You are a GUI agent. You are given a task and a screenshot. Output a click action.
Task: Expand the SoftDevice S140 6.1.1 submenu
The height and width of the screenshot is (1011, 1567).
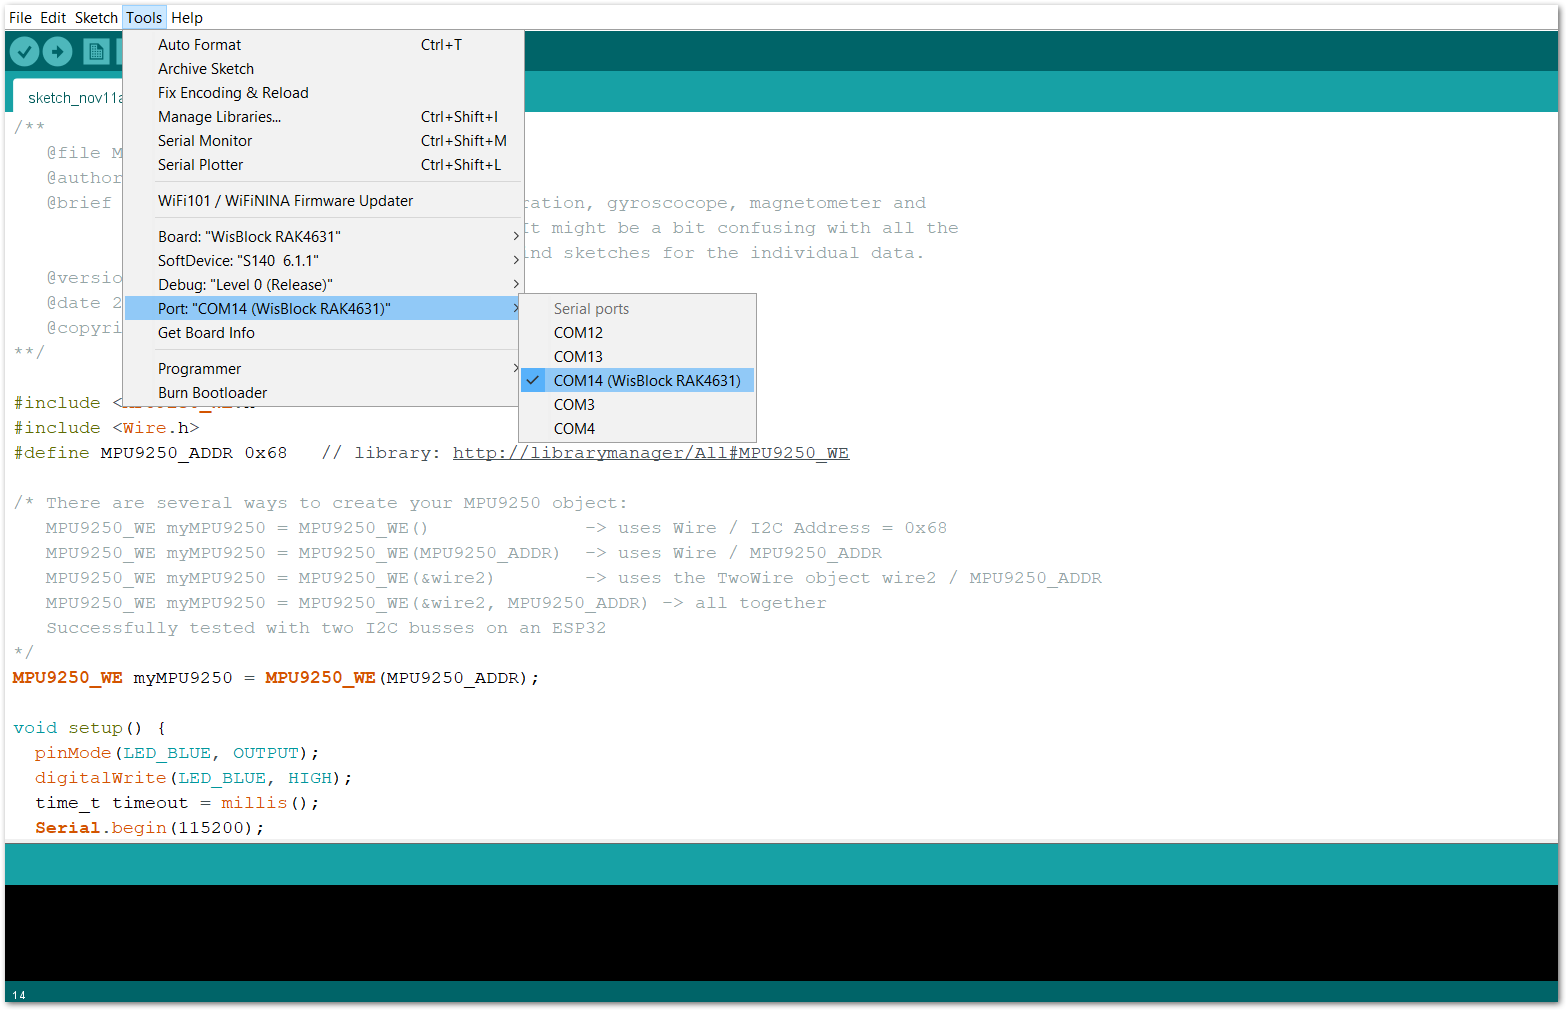pyautogui.click(x=323, y=261)
